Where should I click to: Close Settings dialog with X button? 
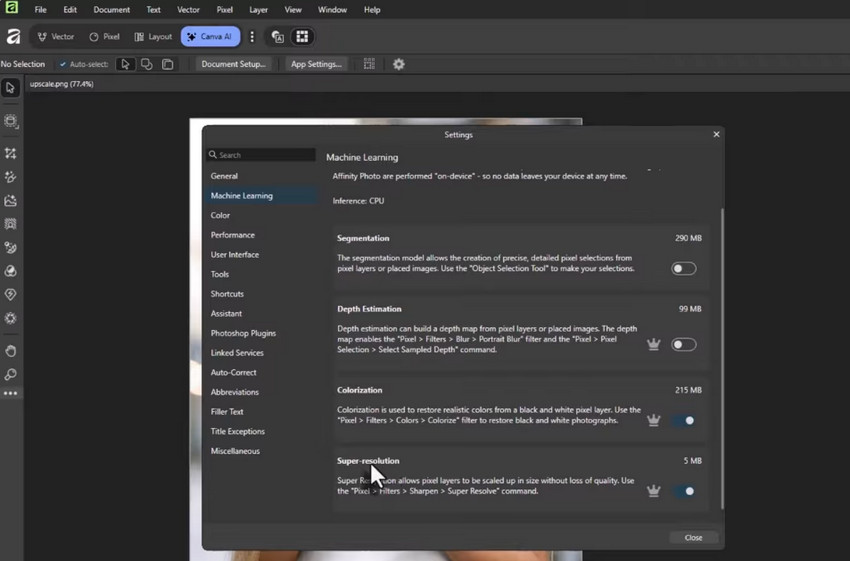coord(716,134)
